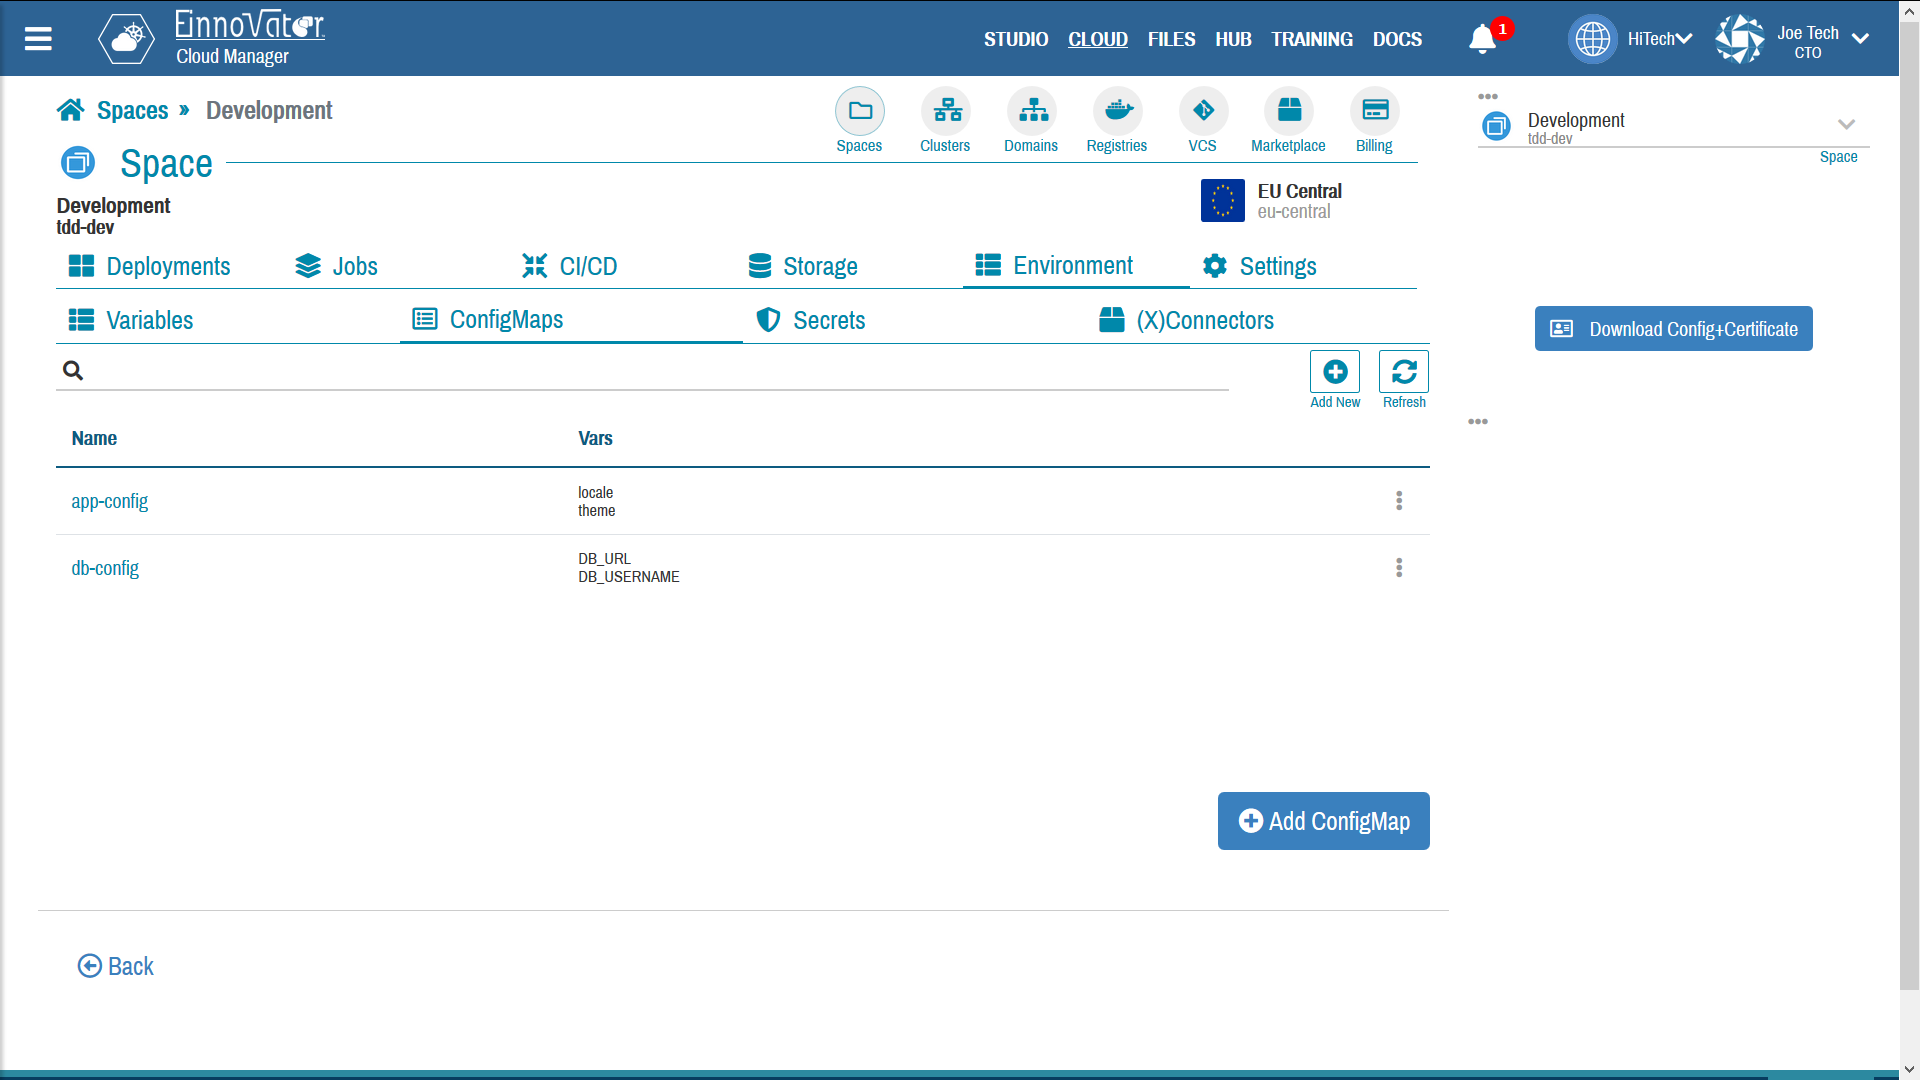Open HUB in the top navigation
This screenshot has width=1920, height=1080.
pyautogui.click(x=1233, y=39)
